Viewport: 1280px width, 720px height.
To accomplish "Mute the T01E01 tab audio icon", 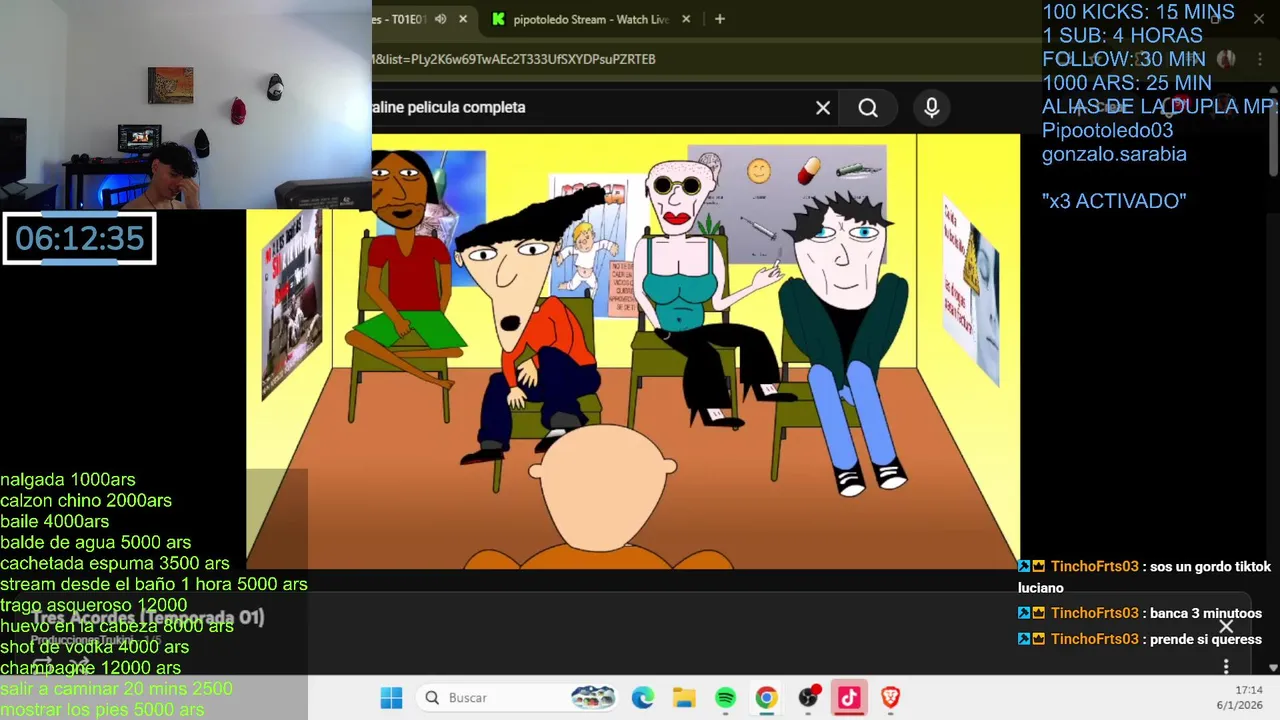I will coord(440,19).
